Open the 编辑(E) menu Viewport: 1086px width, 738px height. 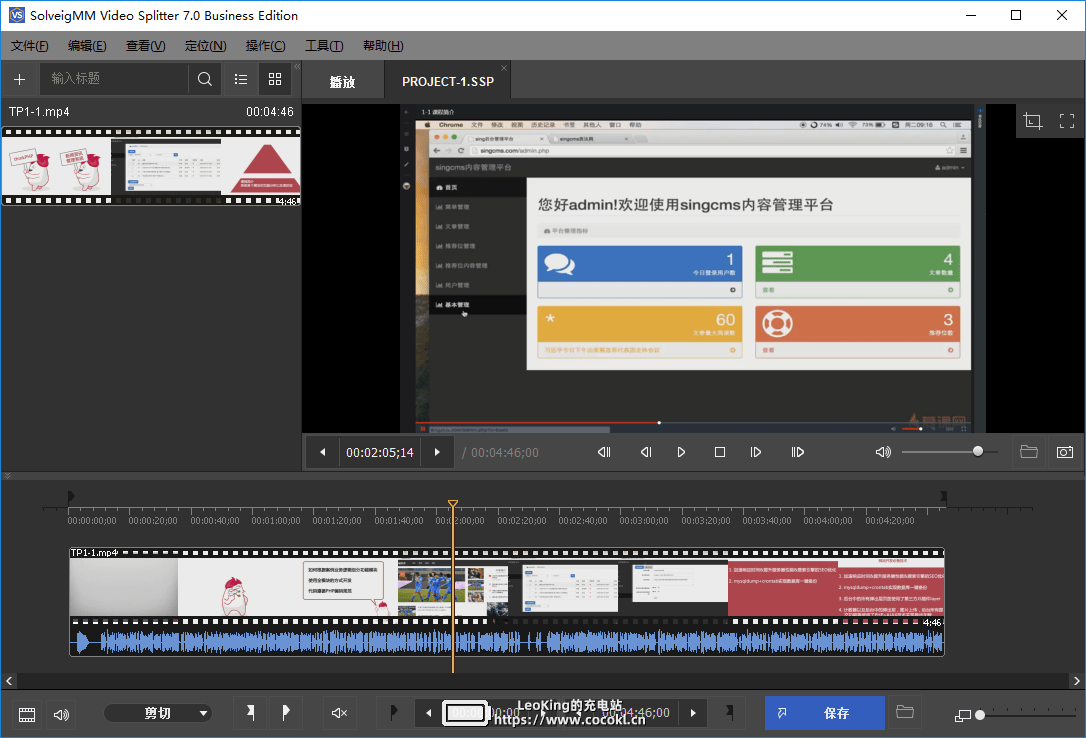click(87, 46)
